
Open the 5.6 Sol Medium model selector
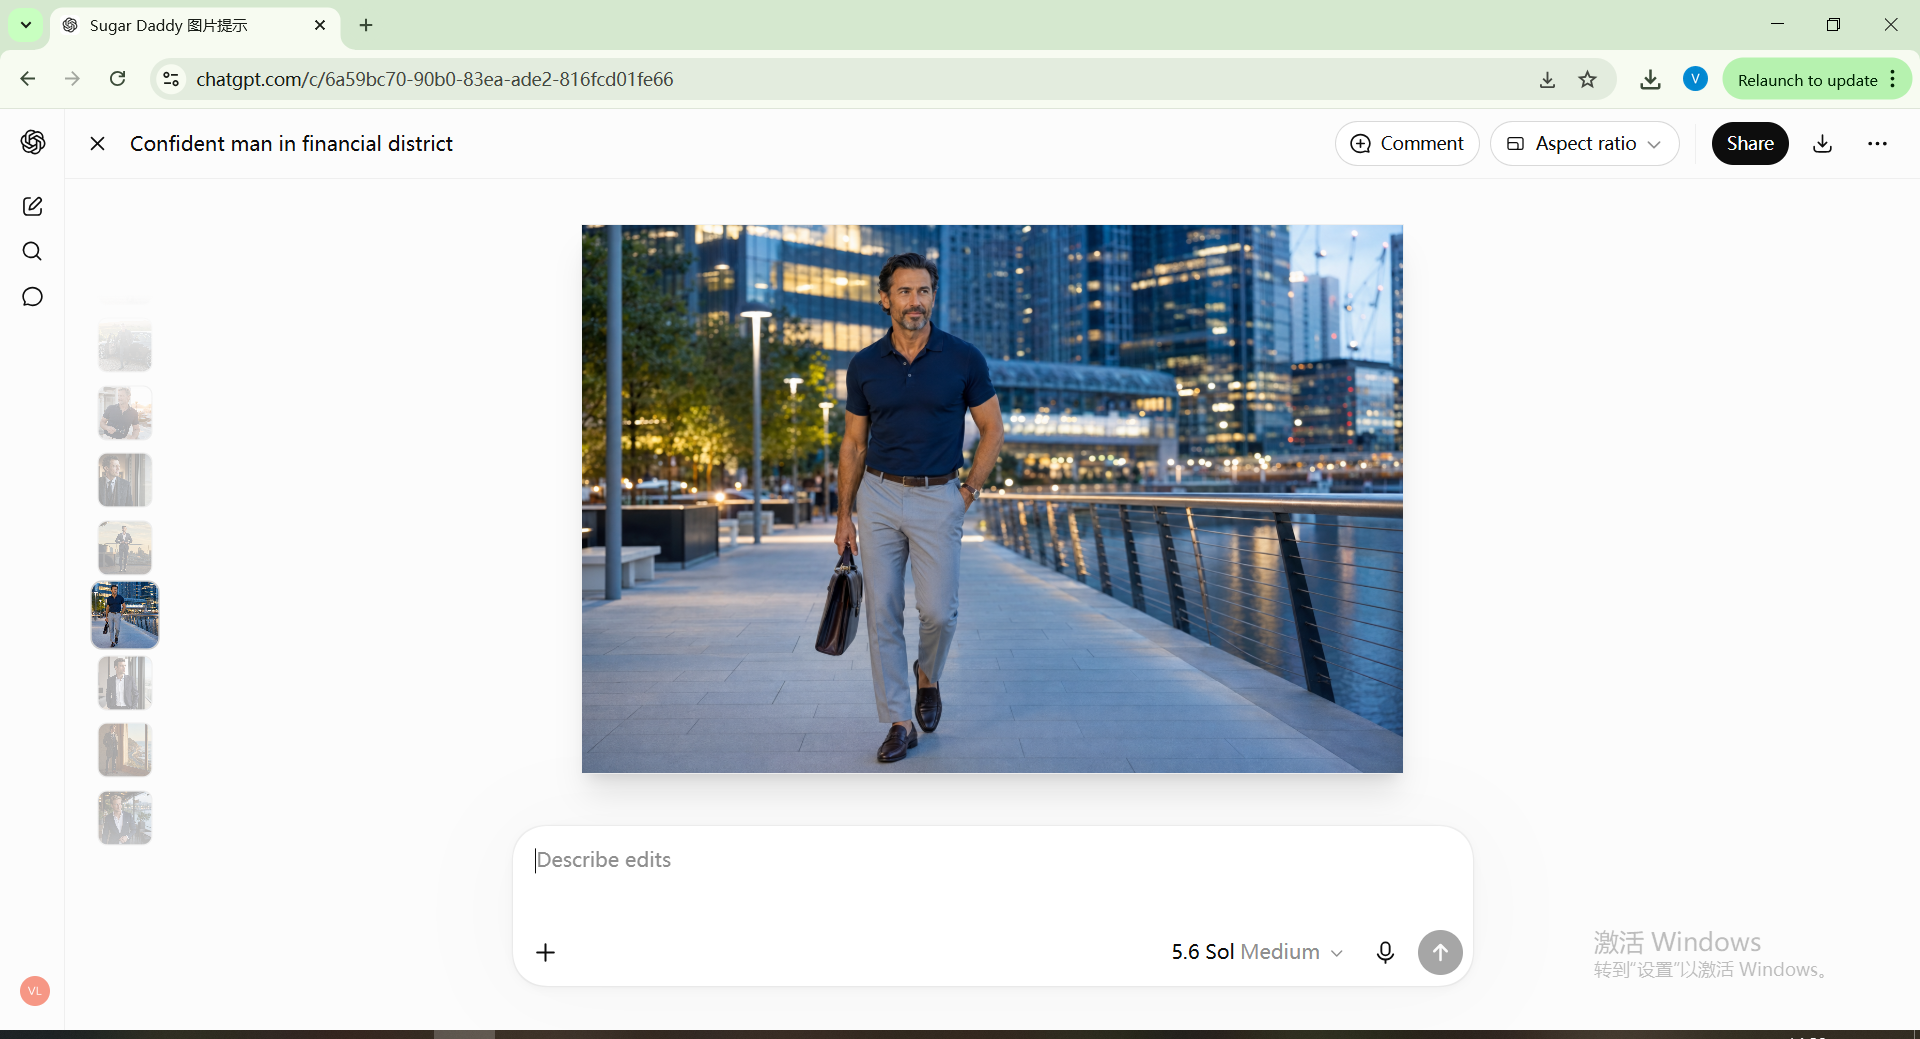coord(1257,952)
